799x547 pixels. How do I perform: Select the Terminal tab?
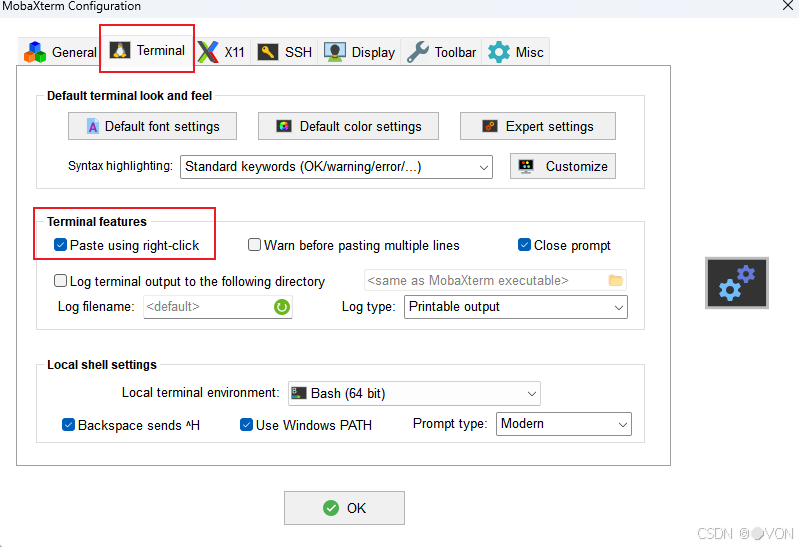click(147, 50)
